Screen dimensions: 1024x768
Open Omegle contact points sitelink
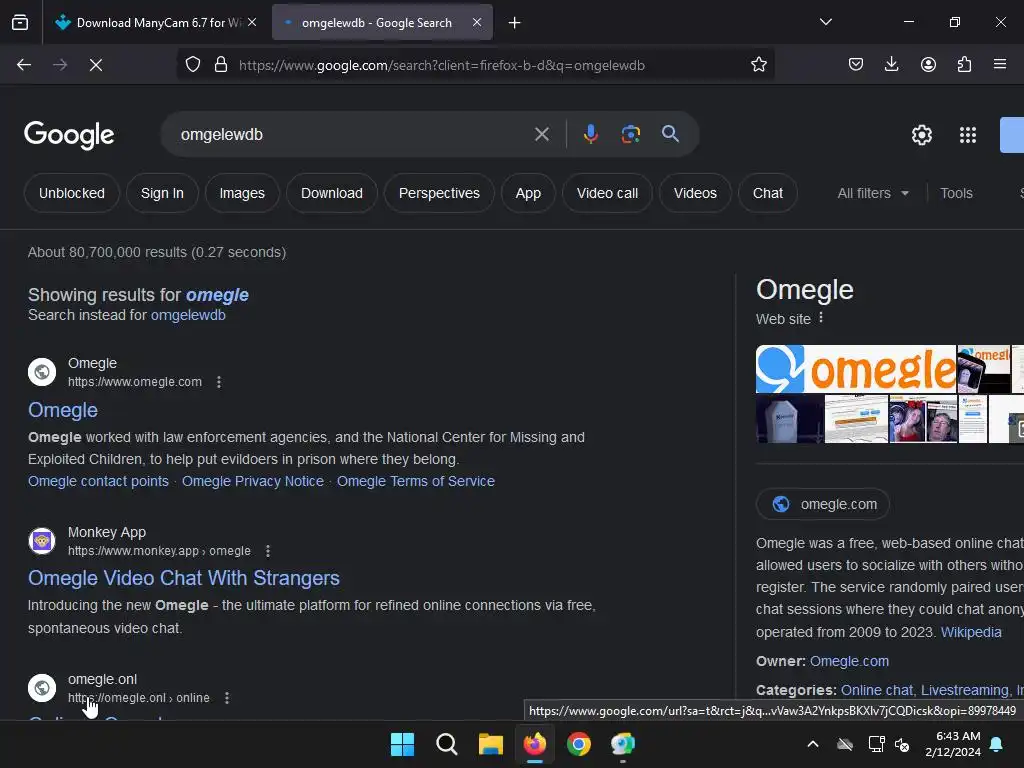coord(99,481)
